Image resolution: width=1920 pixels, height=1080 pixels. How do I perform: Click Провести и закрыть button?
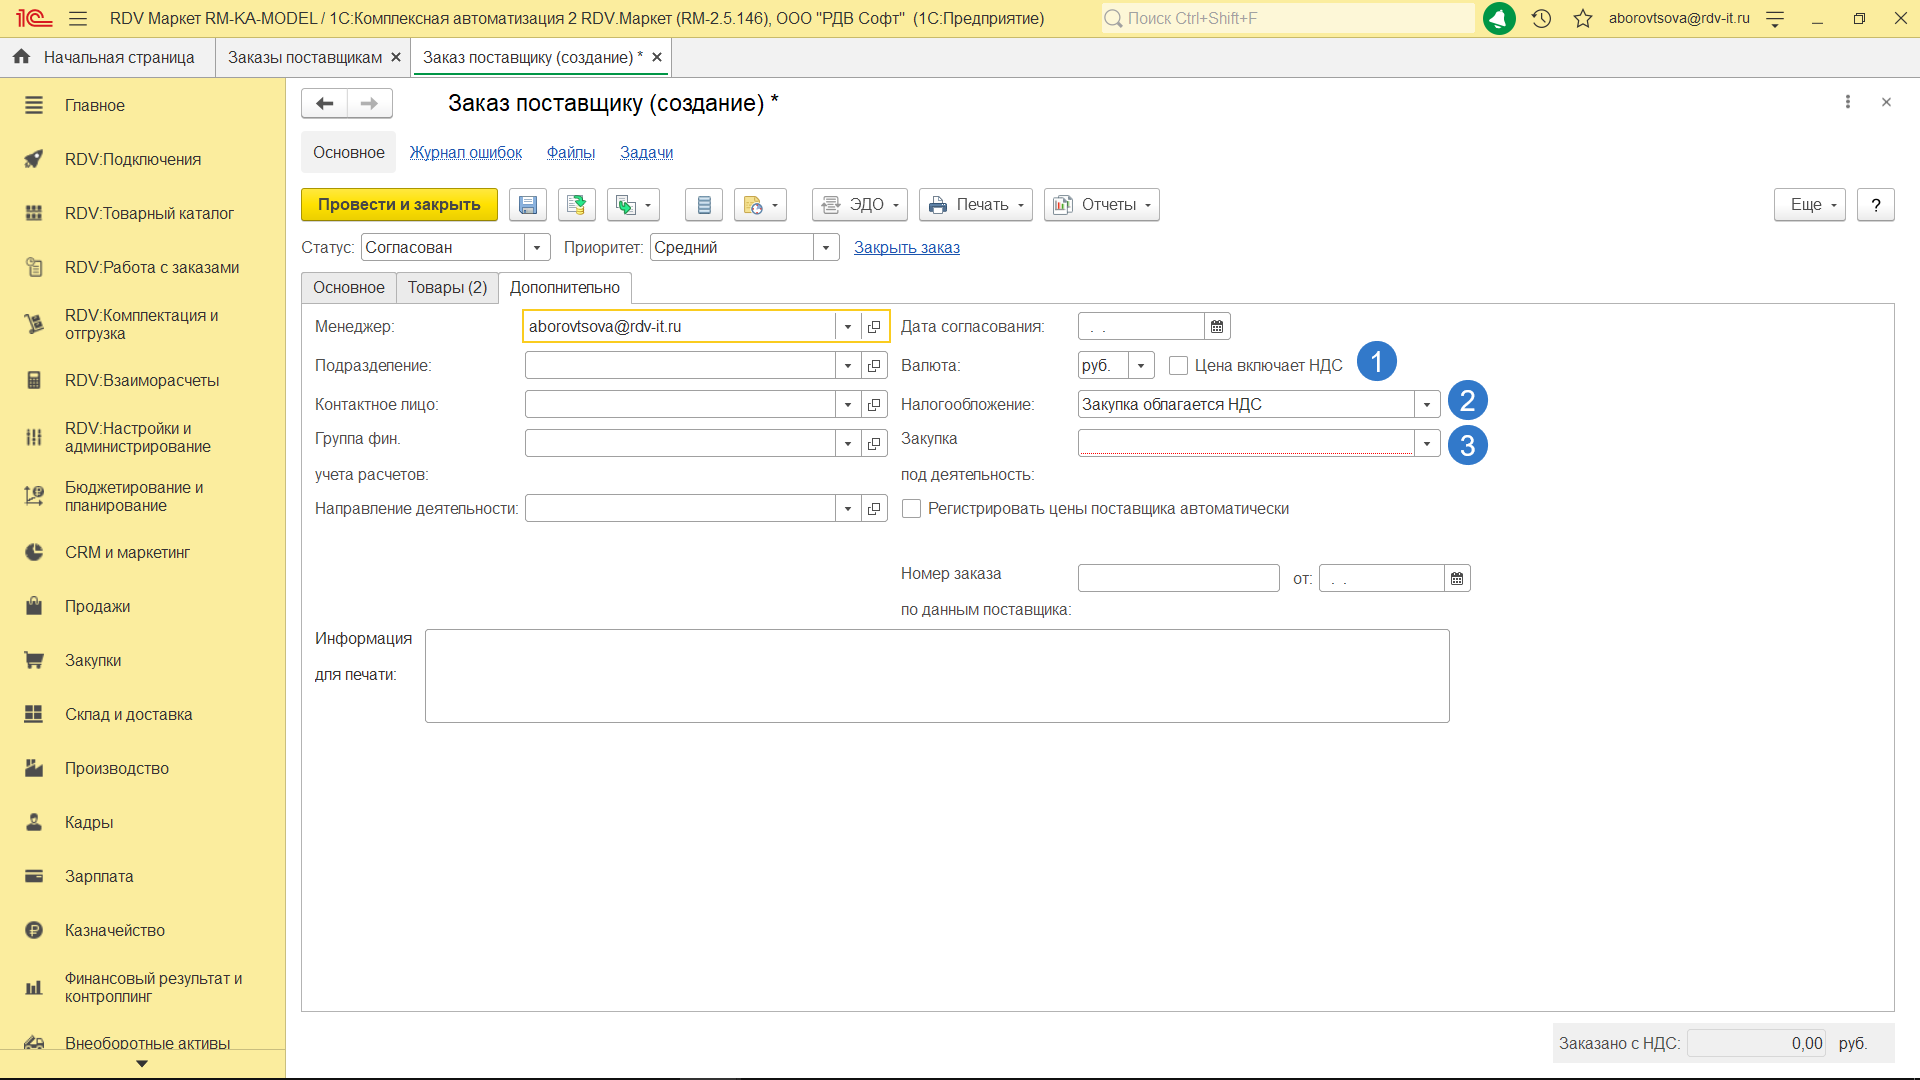(399, 205)
